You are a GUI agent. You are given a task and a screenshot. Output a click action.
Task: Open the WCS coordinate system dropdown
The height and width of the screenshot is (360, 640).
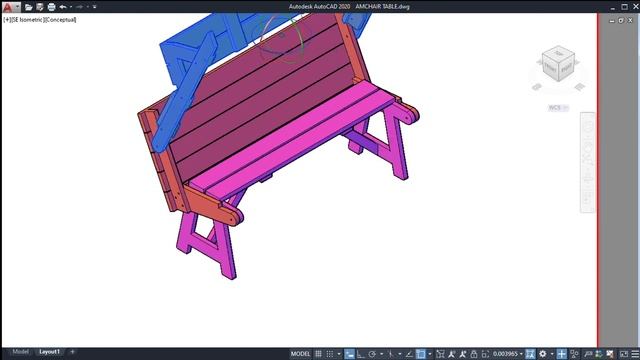click(558, 108)
